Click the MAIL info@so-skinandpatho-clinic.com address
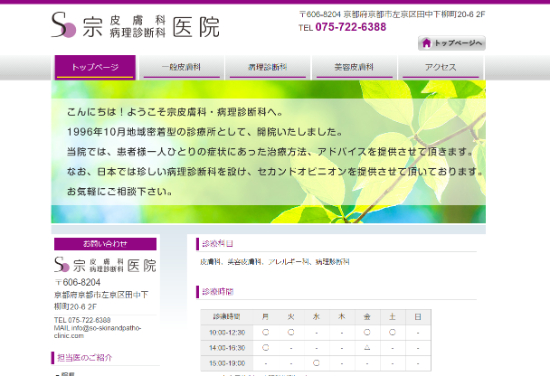 tap(98, 331)
